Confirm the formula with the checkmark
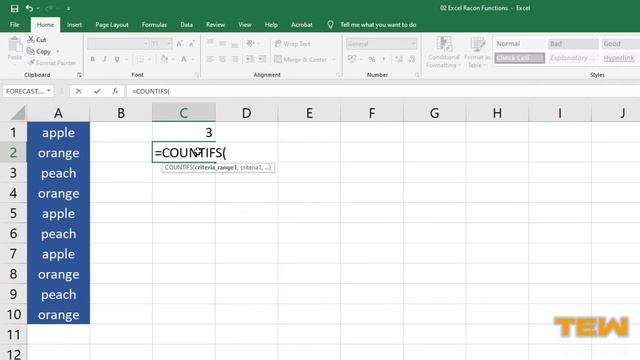Screen dimensions: 640x360 (97, 91)
